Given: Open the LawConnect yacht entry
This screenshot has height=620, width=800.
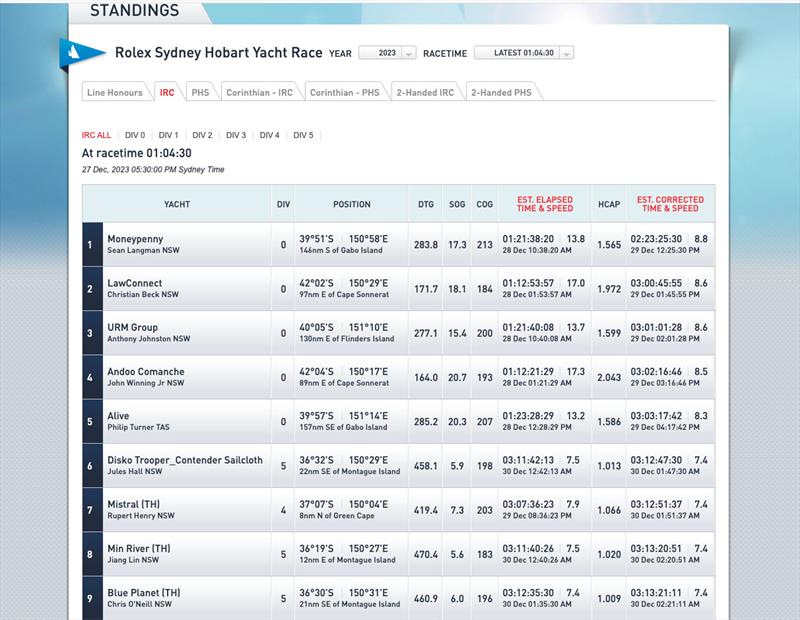Looking at the screenshot, I should coord(134,283).
